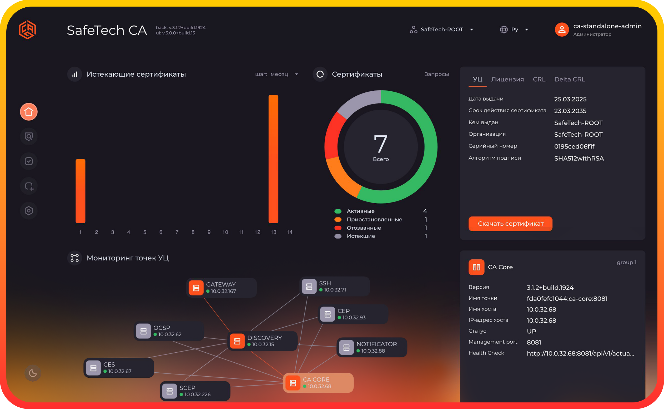This screenshot has height=409, width=664.
Task: Switch to the Delta CRL tab
Action: pyautogui.click(x=570, y=80)
